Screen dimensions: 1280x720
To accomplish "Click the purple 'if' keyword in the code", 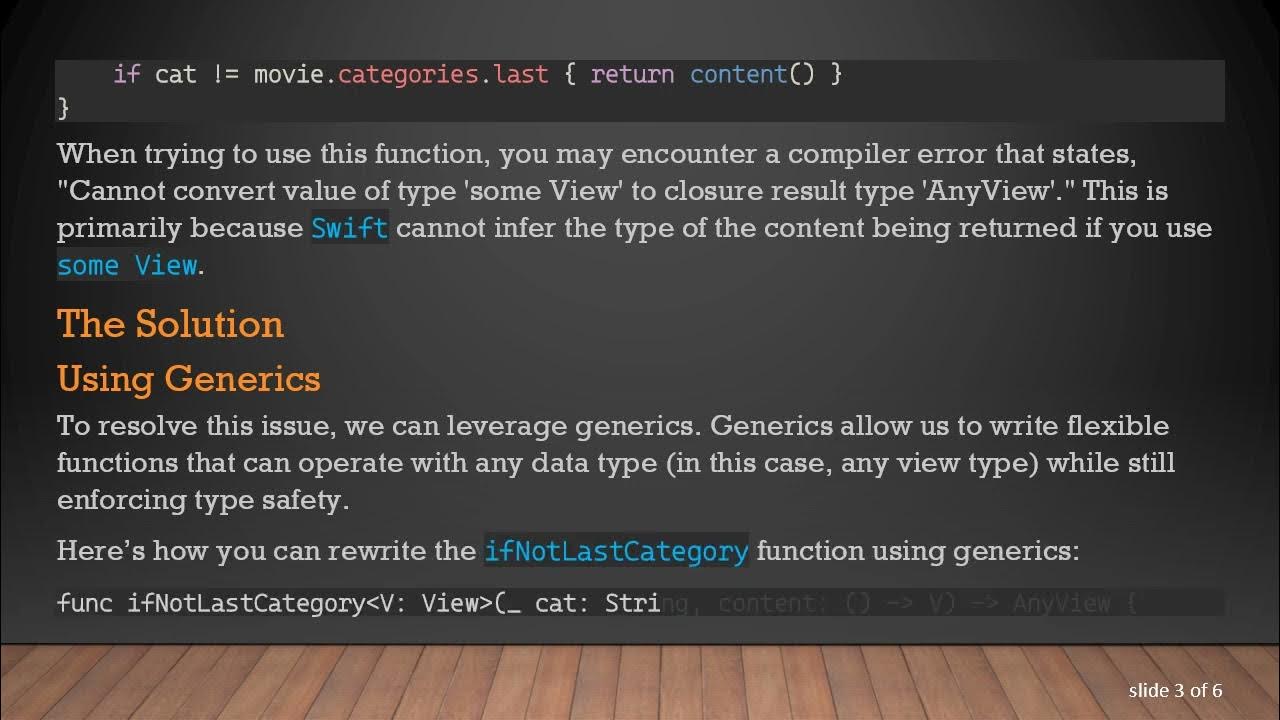I will tap(126, 75).
